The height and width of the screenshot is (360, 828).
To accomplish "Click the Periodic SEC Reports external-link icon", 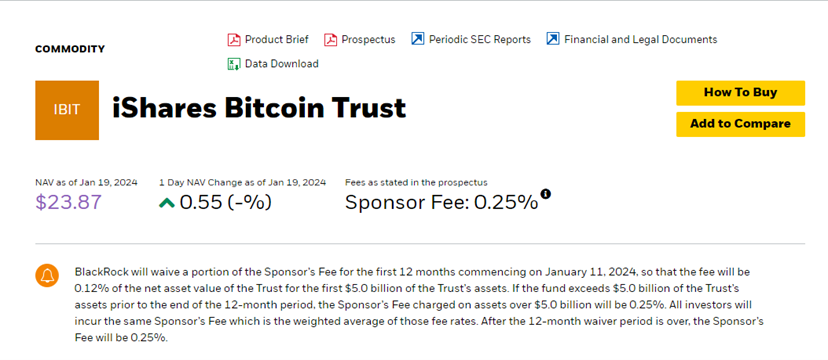I will coord(418,40).
